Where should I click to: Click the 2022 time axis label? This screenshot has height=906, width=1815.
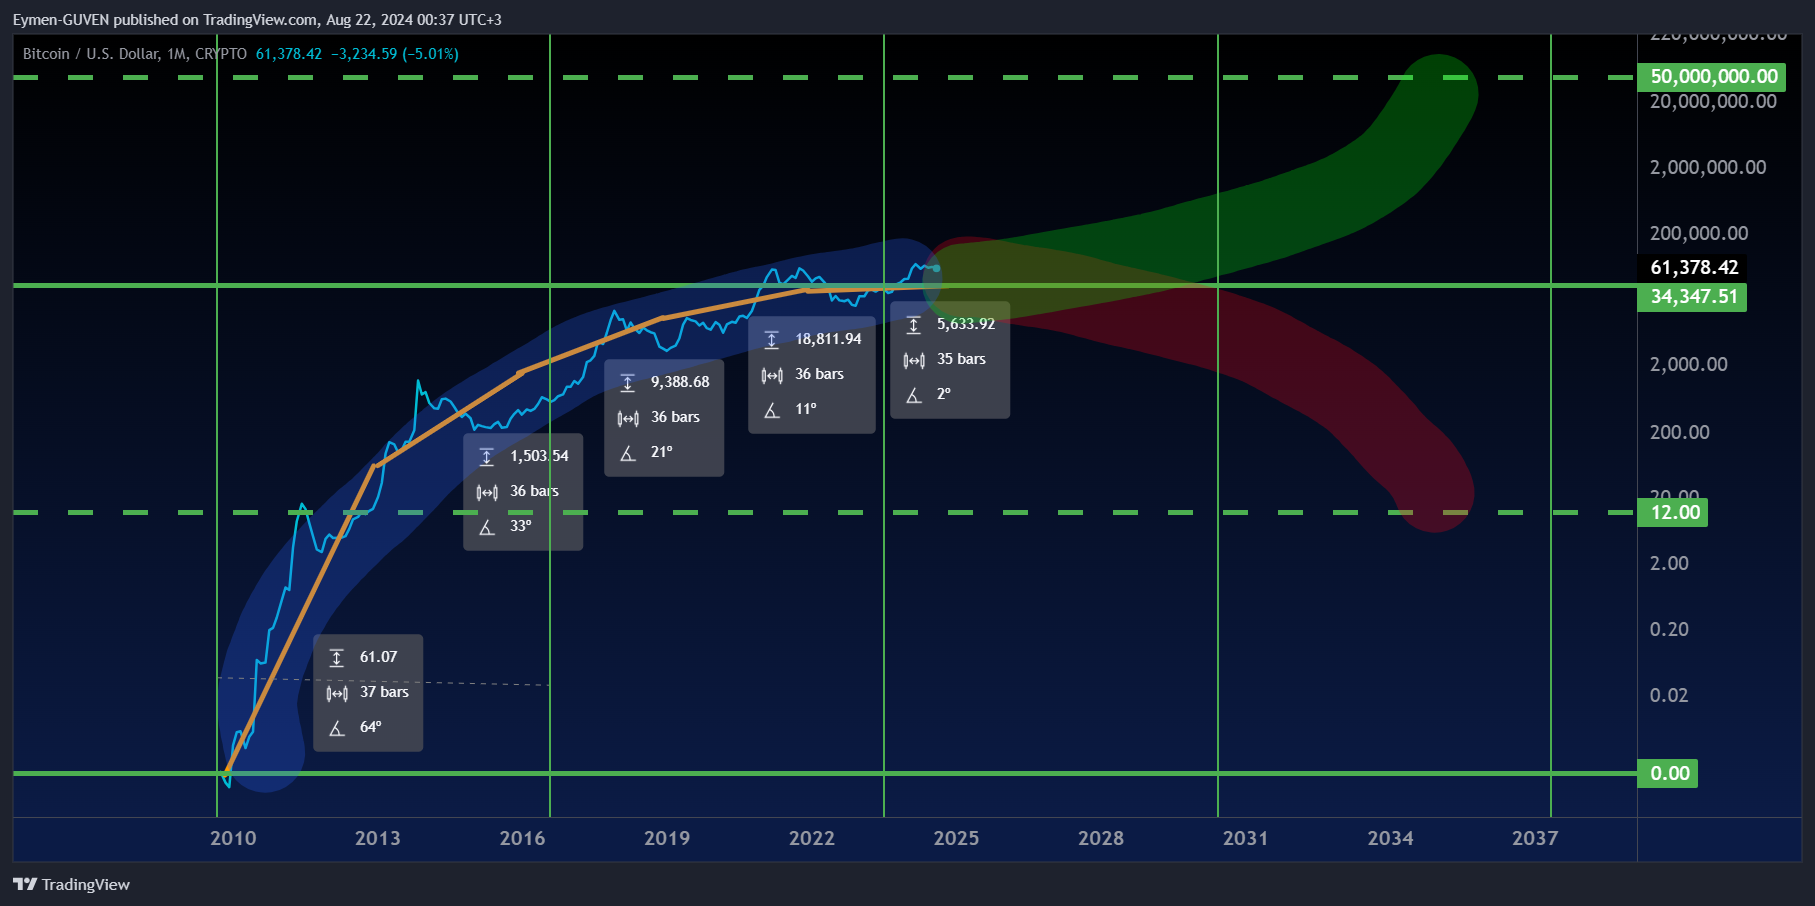[x=812, y=839]
